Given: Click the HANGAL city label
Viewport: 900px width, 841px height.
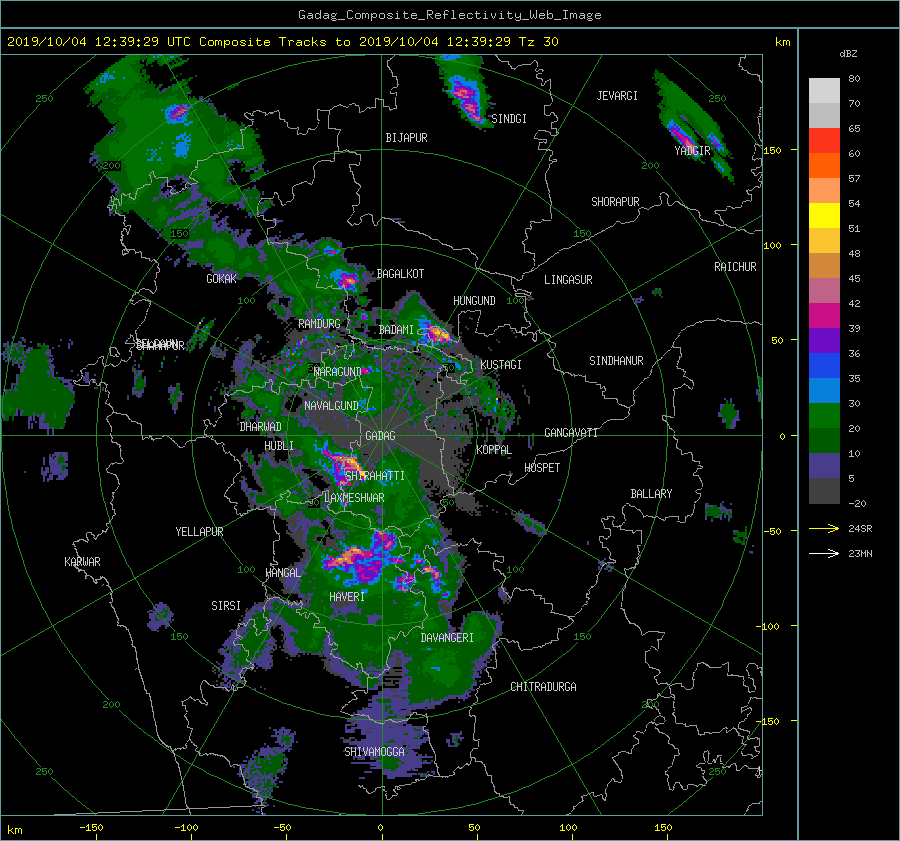Looking at the screenshot, I should tap(283, 573).
